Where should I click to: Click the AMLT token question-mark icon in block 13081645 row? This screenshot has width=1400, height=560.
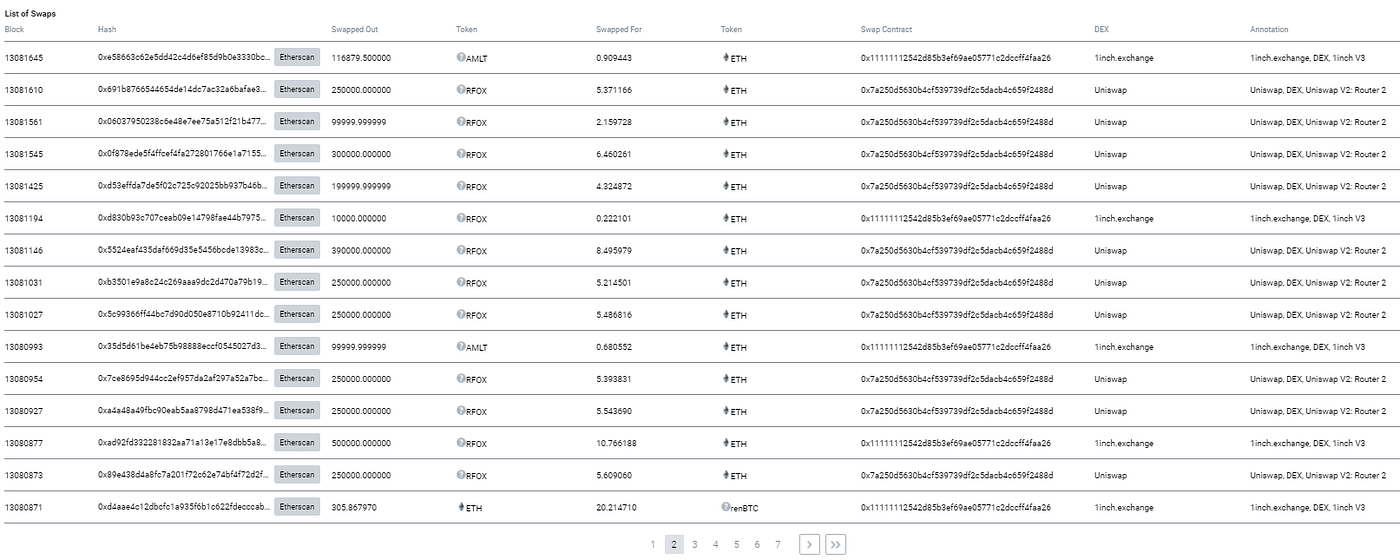coord(461,58)
